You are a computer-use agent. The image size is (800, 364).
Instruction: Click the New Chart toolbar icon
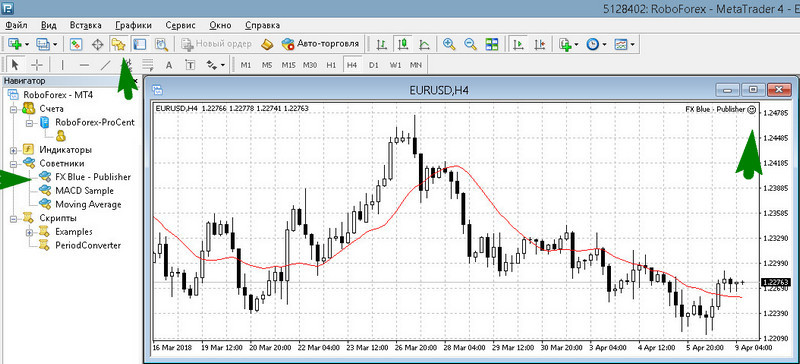pyautogui.click(x=15, y=44)
